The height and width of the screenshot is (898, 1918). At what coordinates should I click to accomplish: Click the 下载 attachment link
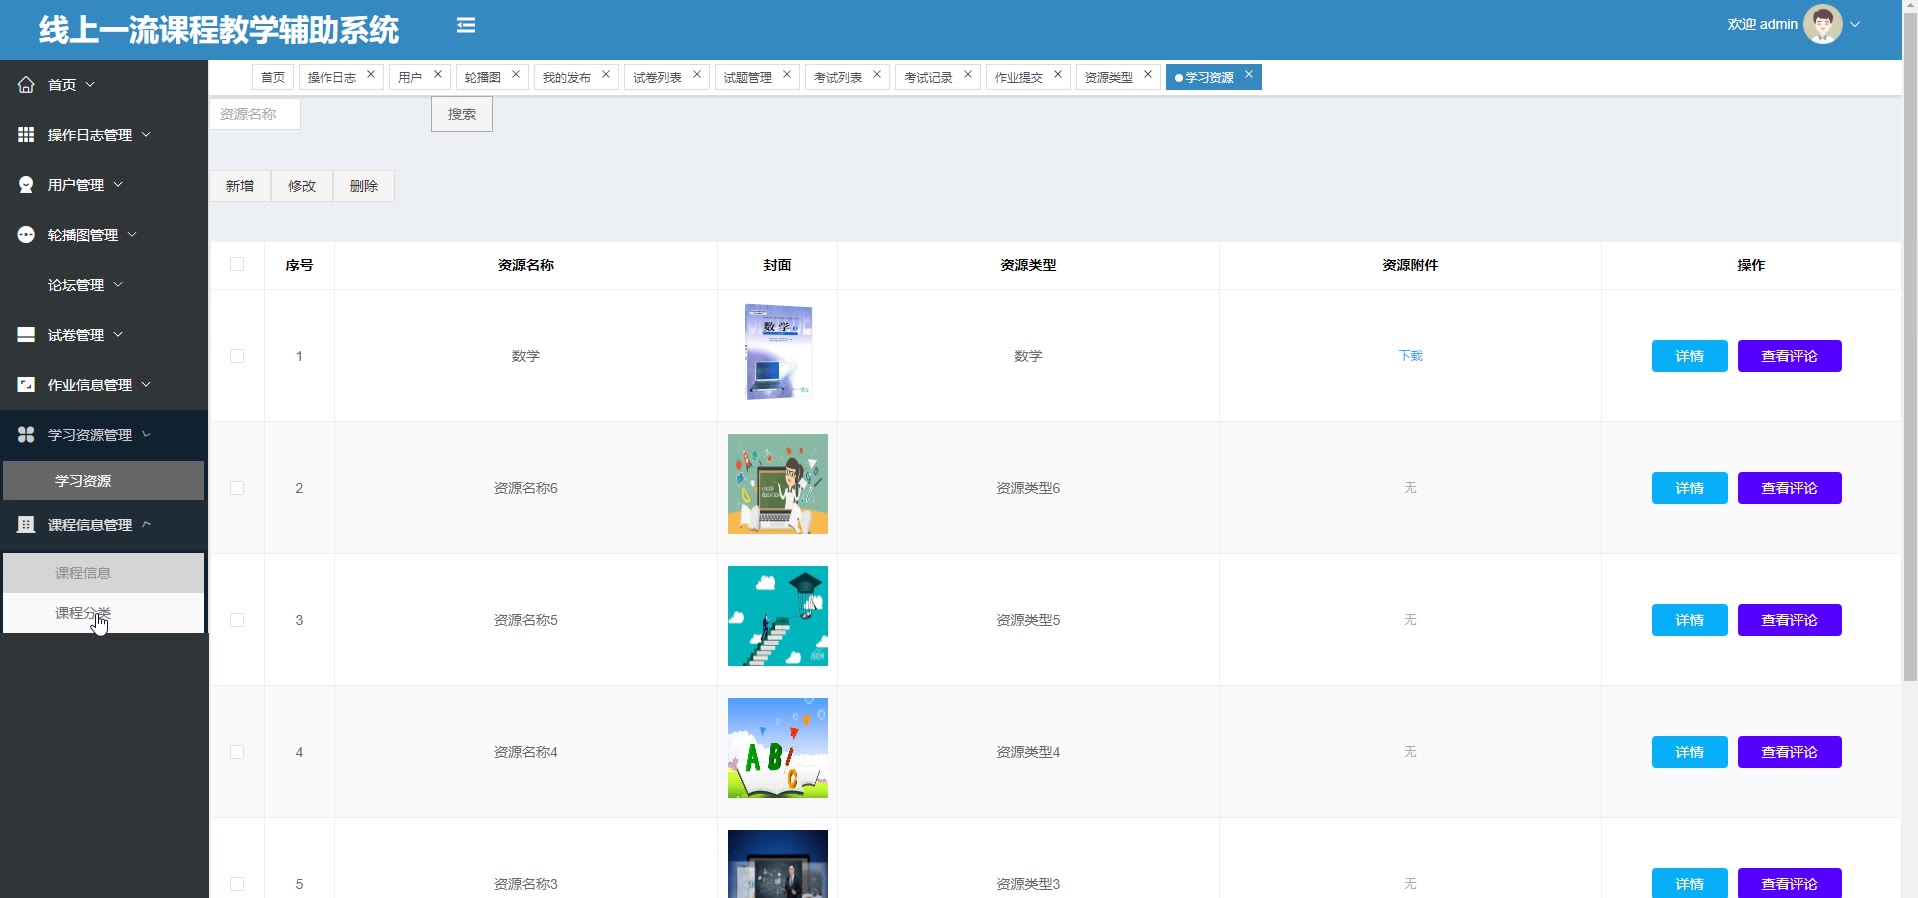pyautogui.click(x=1410, y=356)
